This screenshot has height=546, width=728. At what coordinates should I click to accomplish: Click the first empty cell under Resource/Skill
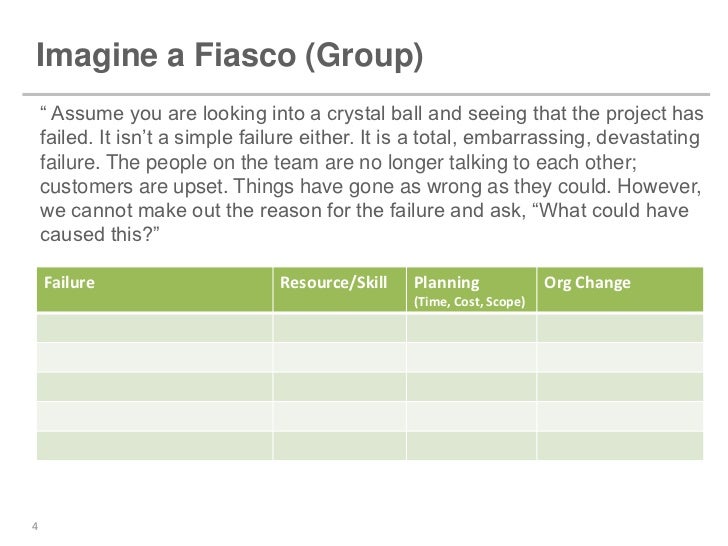tap(339, 328)
